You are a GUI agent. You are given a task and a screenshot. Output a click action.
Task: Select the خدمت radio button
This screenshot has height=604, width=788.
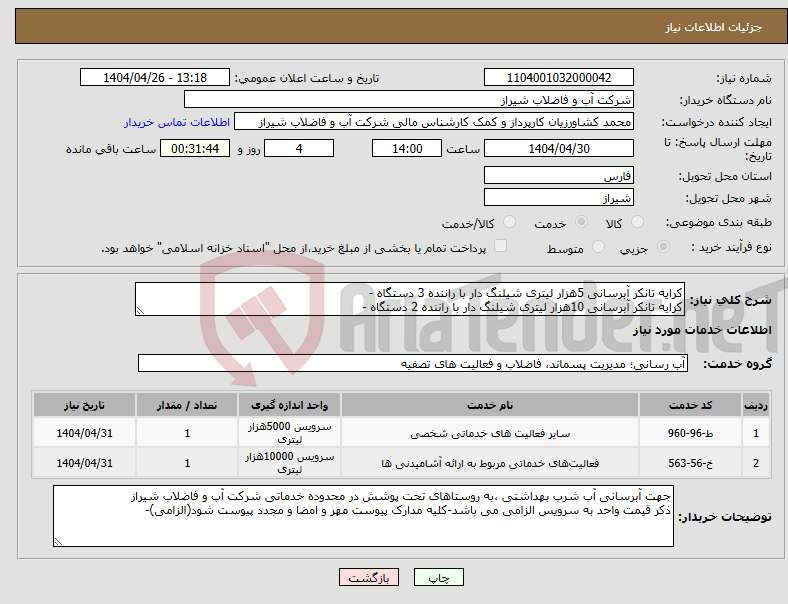[581, 222]
